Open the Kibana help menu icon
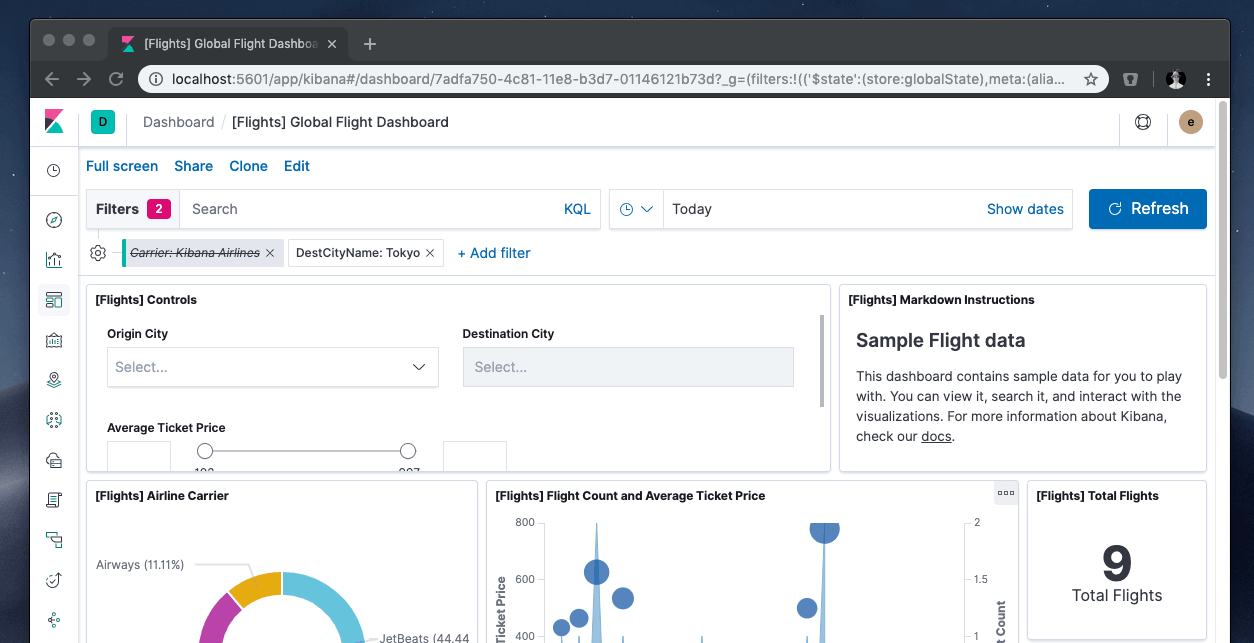Viewport: 1254px width, 643px height. 1143,122
